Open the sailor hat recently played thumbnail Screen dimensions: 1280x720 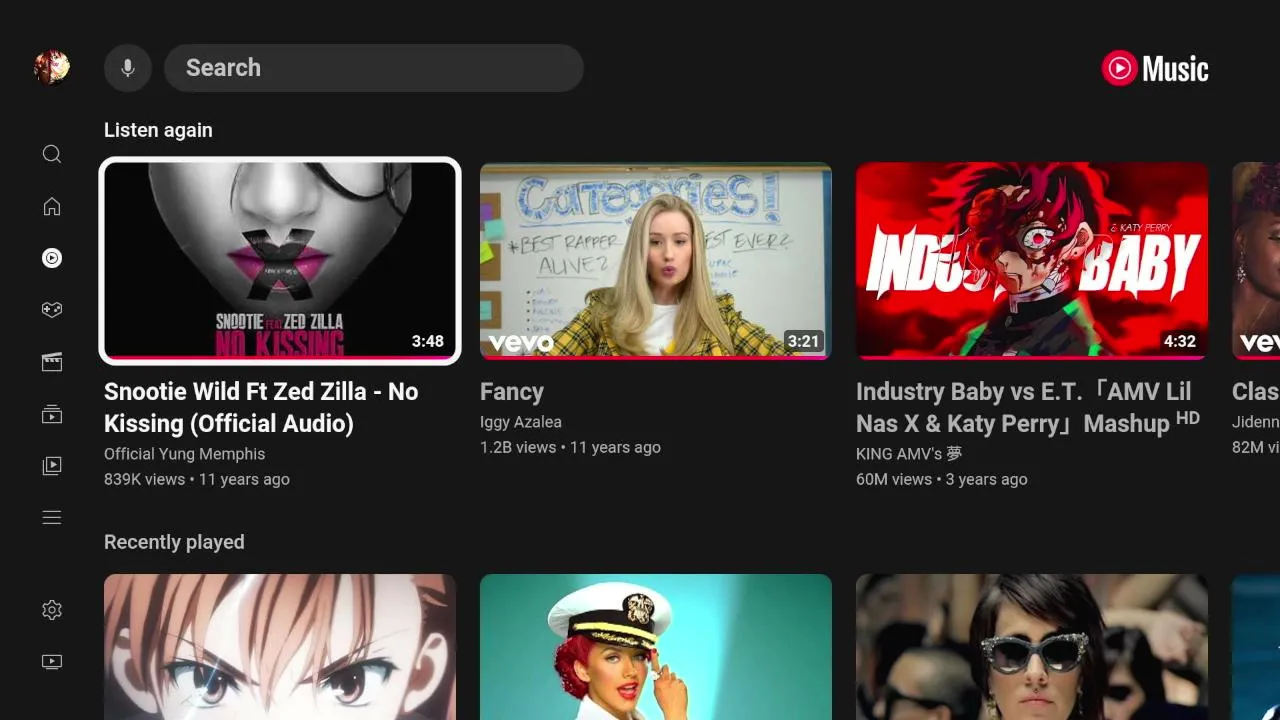pos(656,647)
